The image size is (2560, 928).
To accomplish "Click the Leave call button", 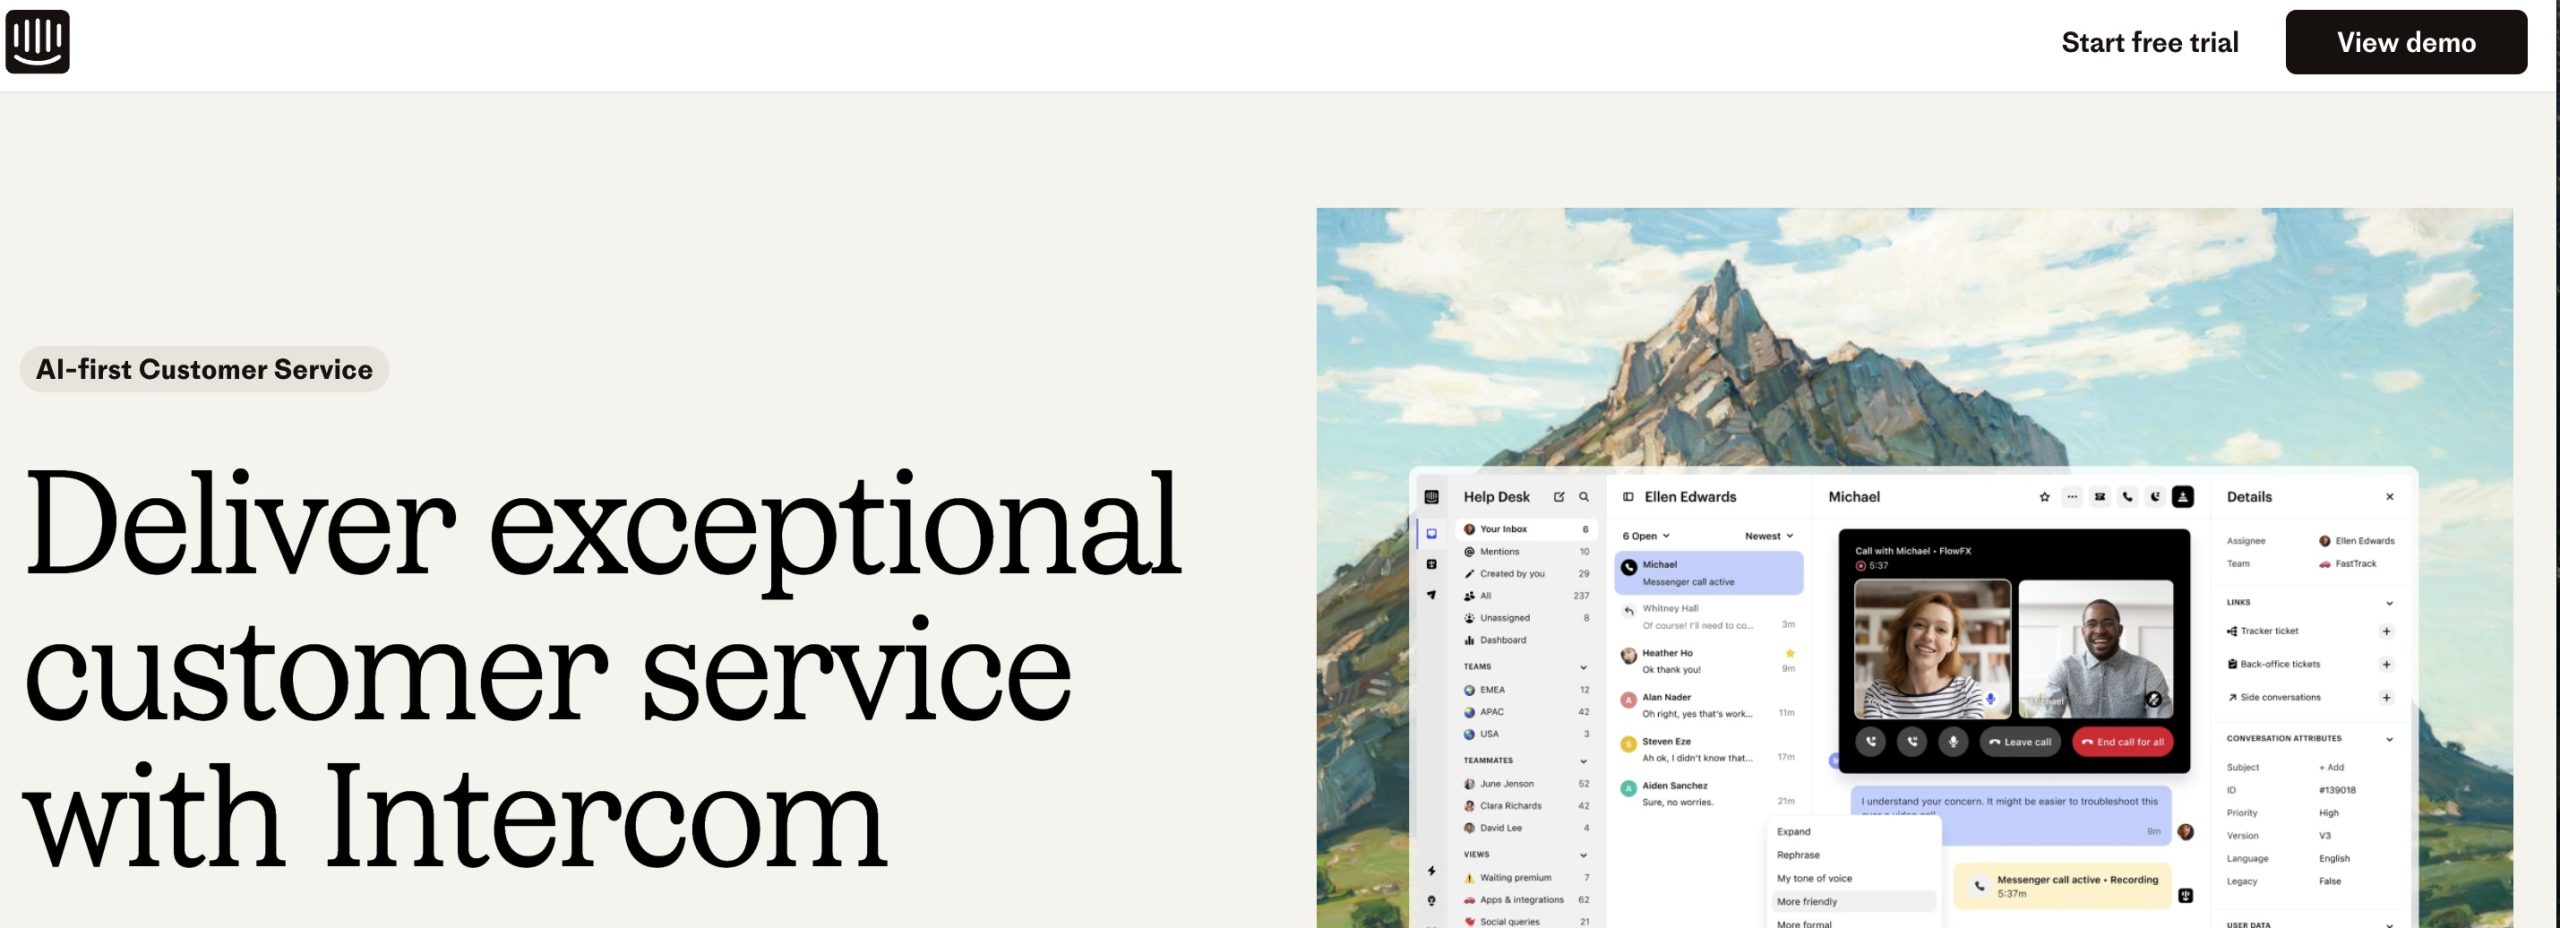I will pos(2020,742).
